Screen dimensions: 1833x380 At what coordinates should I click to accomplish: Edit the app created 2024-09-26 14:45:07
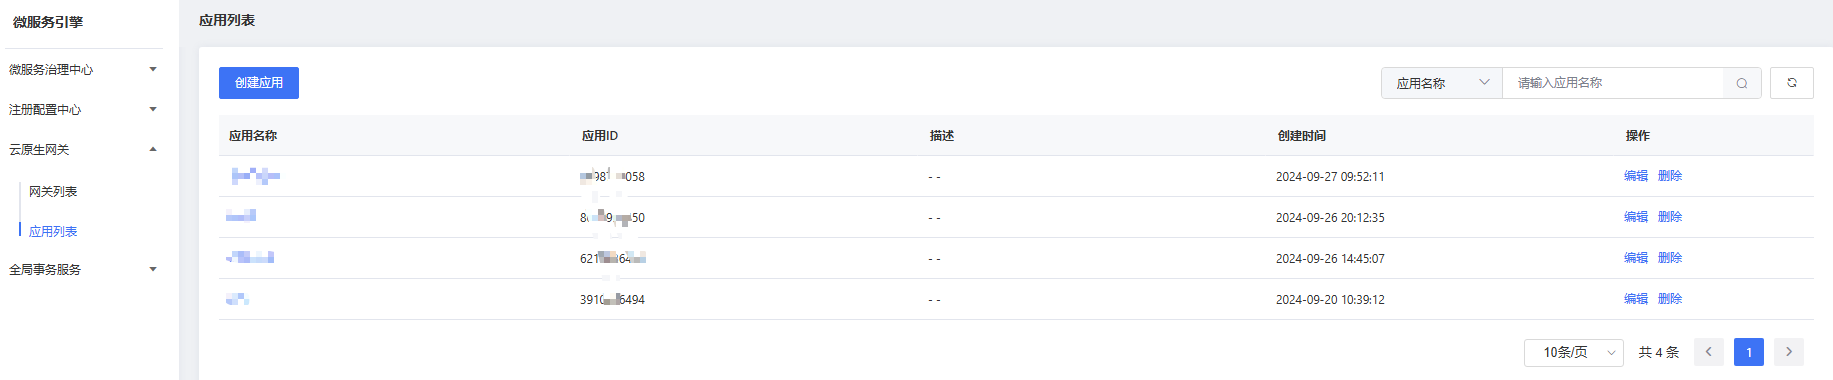click(1636, 258)
